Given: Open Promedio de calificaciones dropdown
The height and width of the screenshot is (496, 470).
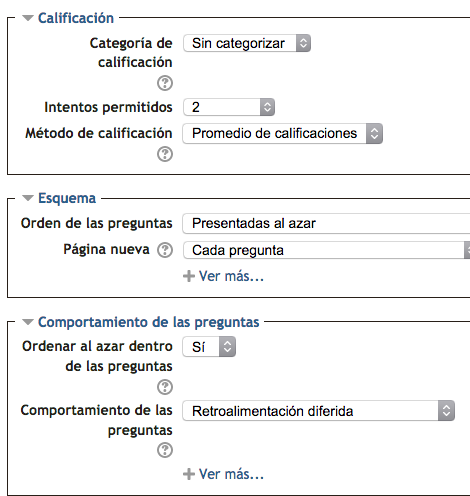Looking at the screenshot, I should (x=283, y=133).
